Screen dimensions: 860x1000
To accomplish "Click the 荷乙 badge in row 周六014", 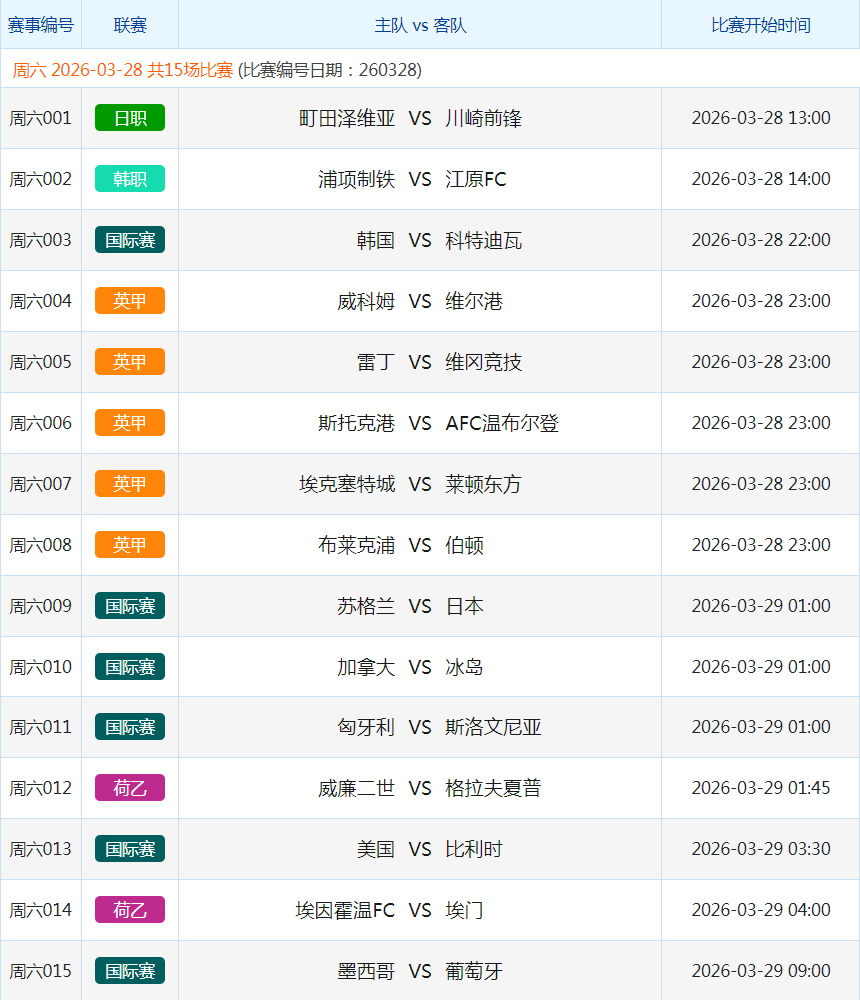I will (x=130, y=910).
